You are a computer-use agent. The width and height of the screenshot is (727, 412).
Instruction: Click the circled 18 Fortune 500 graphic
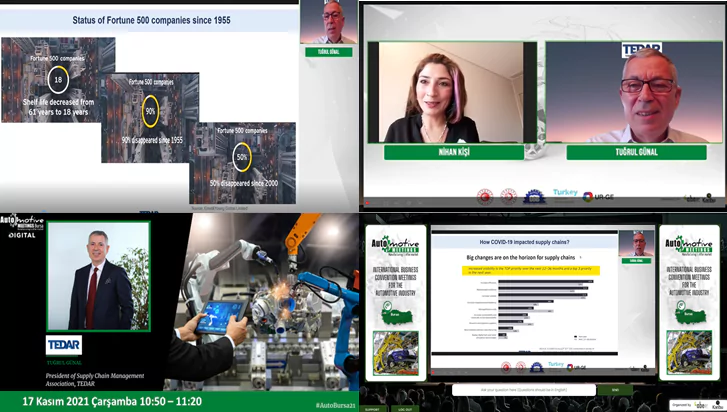tap(58, 81)
